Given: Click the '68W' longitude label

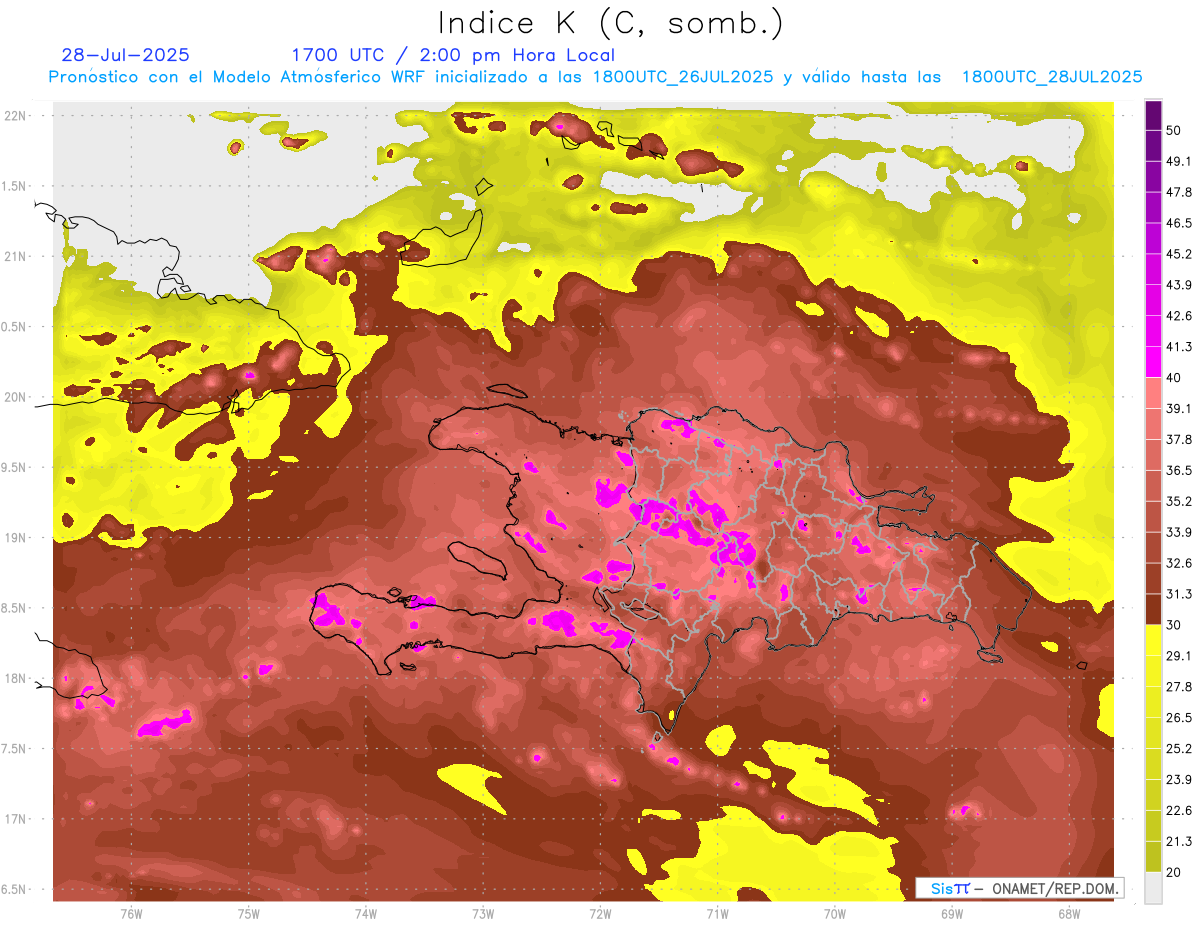Looking at the screenshot, I should click(x=1069, y=914).
